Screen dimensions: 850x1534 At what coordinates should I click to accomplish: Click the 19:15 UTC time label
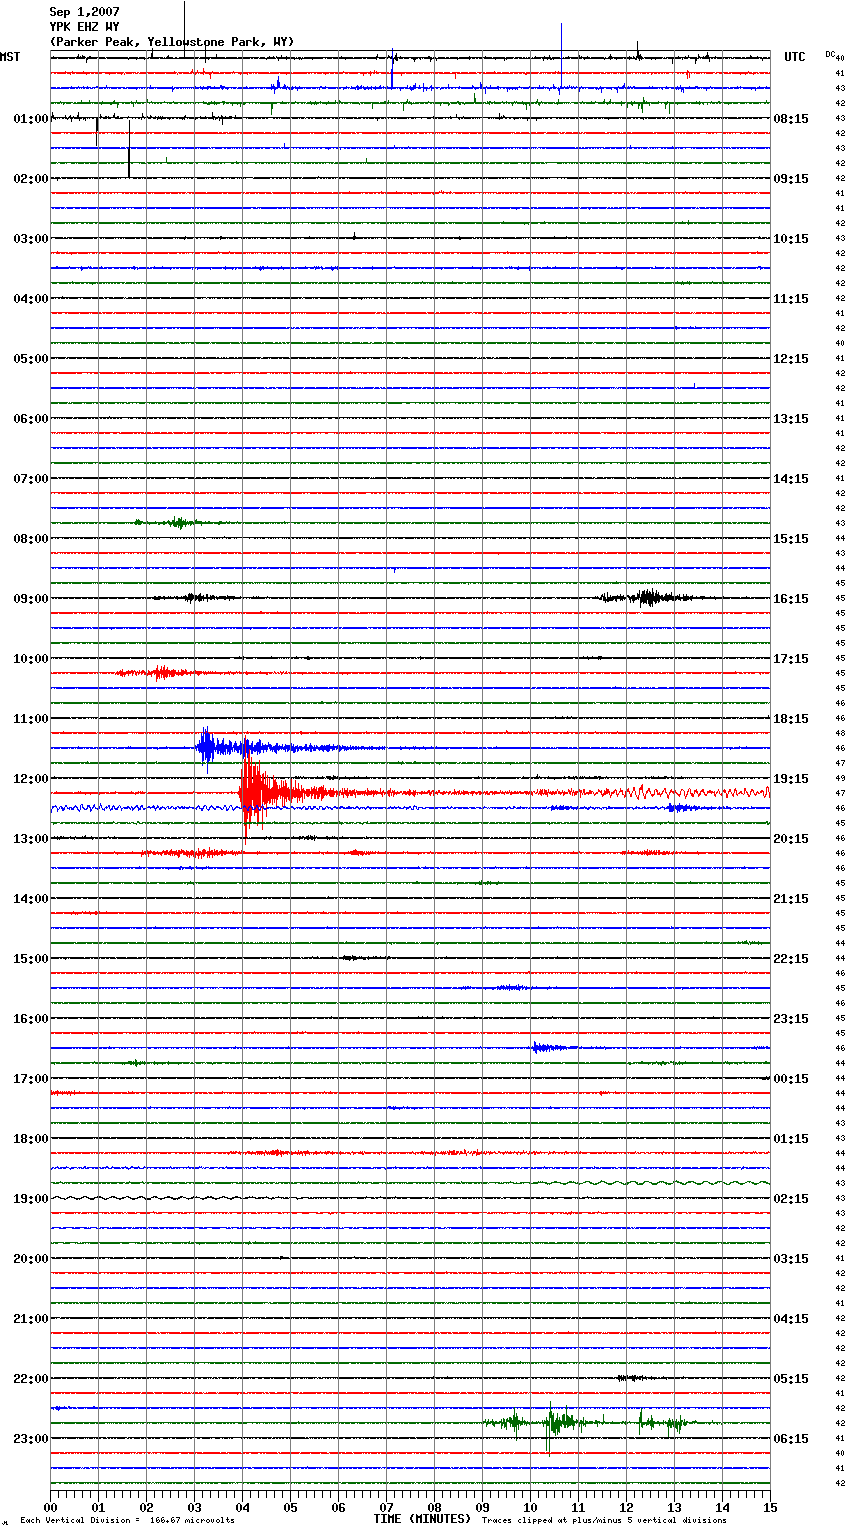coord(791,779)
